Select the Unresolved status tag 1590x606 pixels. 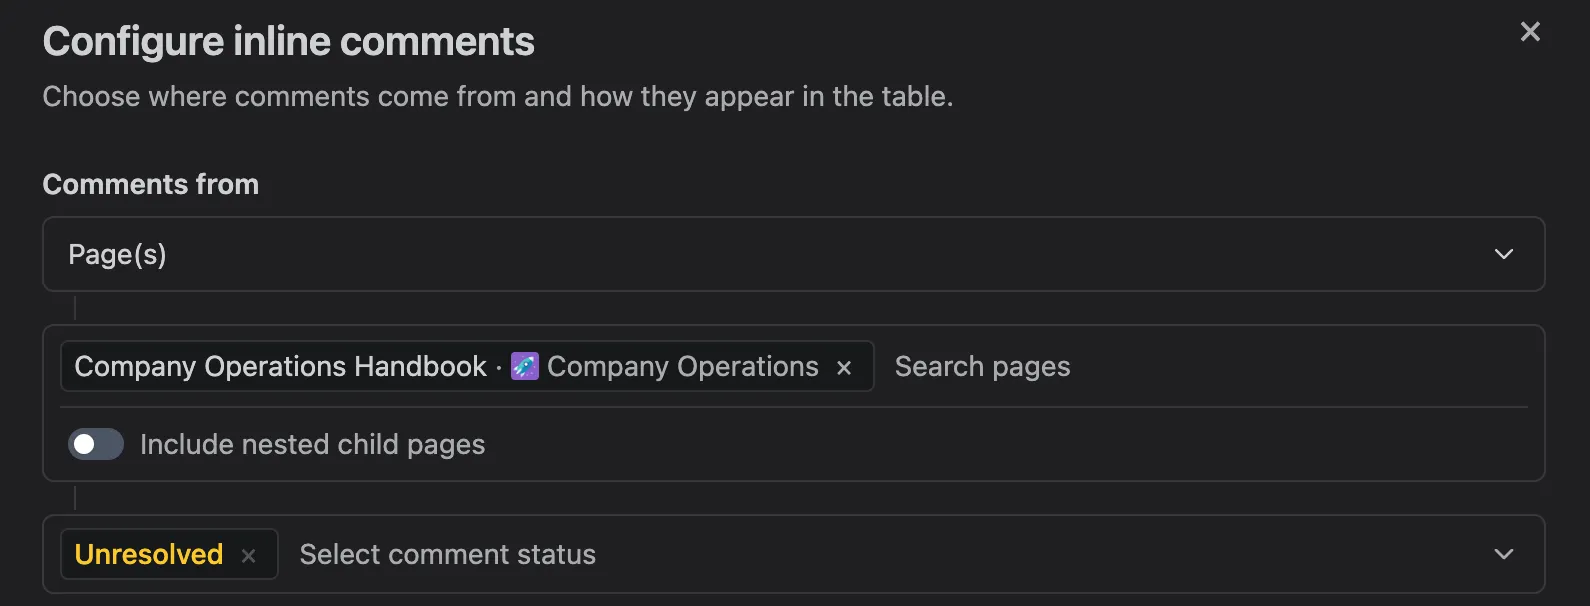[x=149, y=554]
